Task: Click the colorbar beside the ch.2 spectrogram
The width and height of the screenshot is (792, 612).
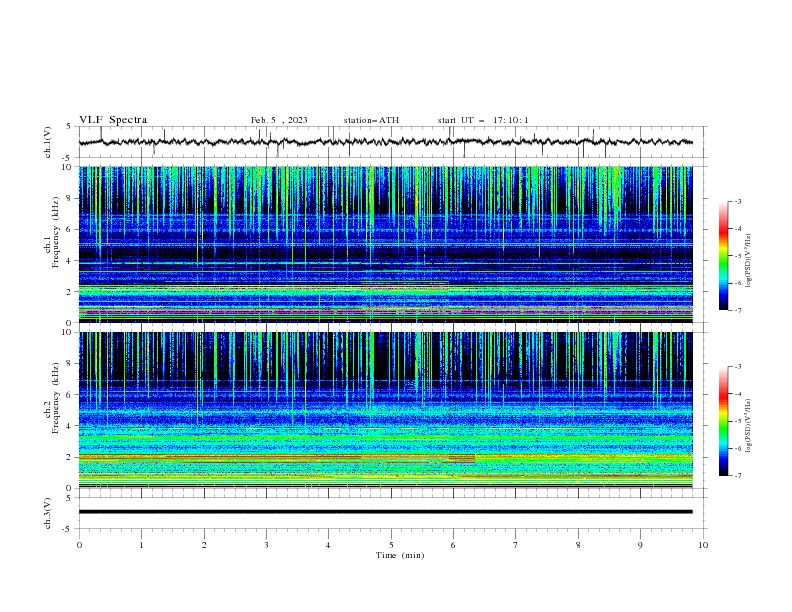Action: (723, 421)
